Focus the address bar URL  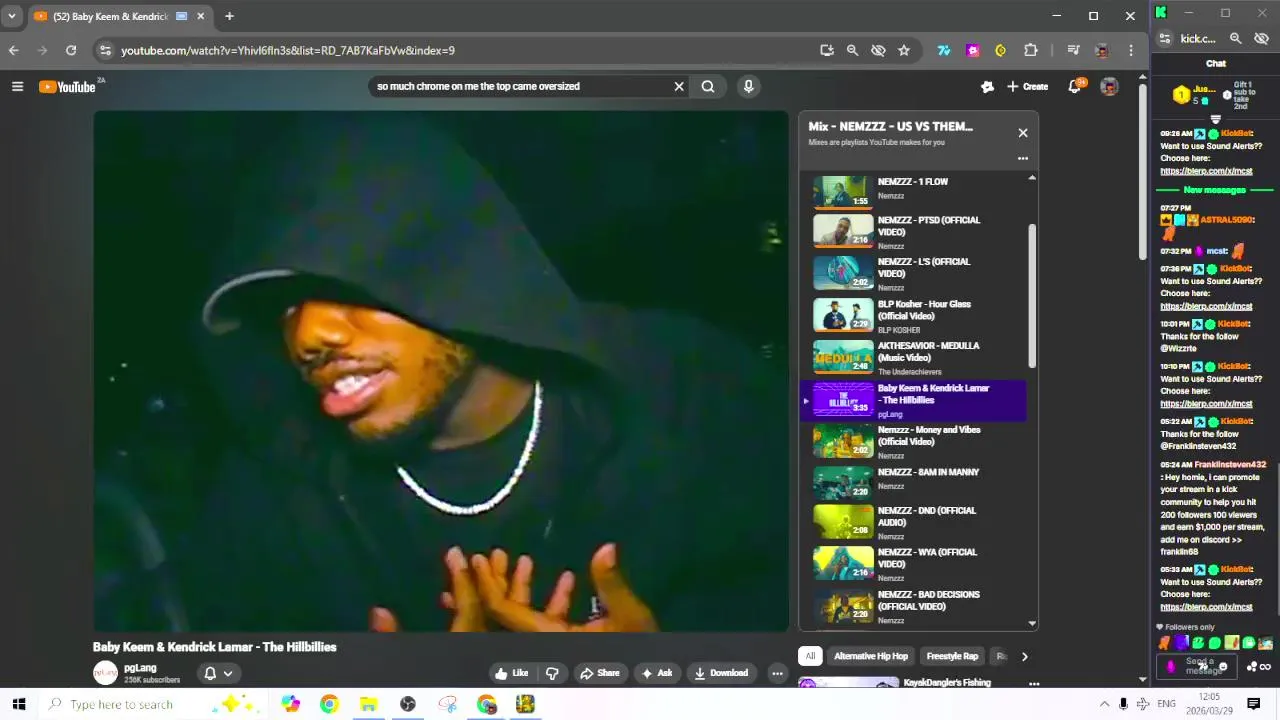288,50
